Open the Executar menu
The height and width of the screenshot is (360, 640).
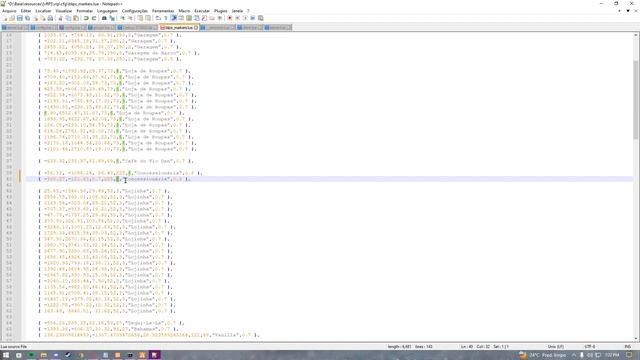point(202,11)
